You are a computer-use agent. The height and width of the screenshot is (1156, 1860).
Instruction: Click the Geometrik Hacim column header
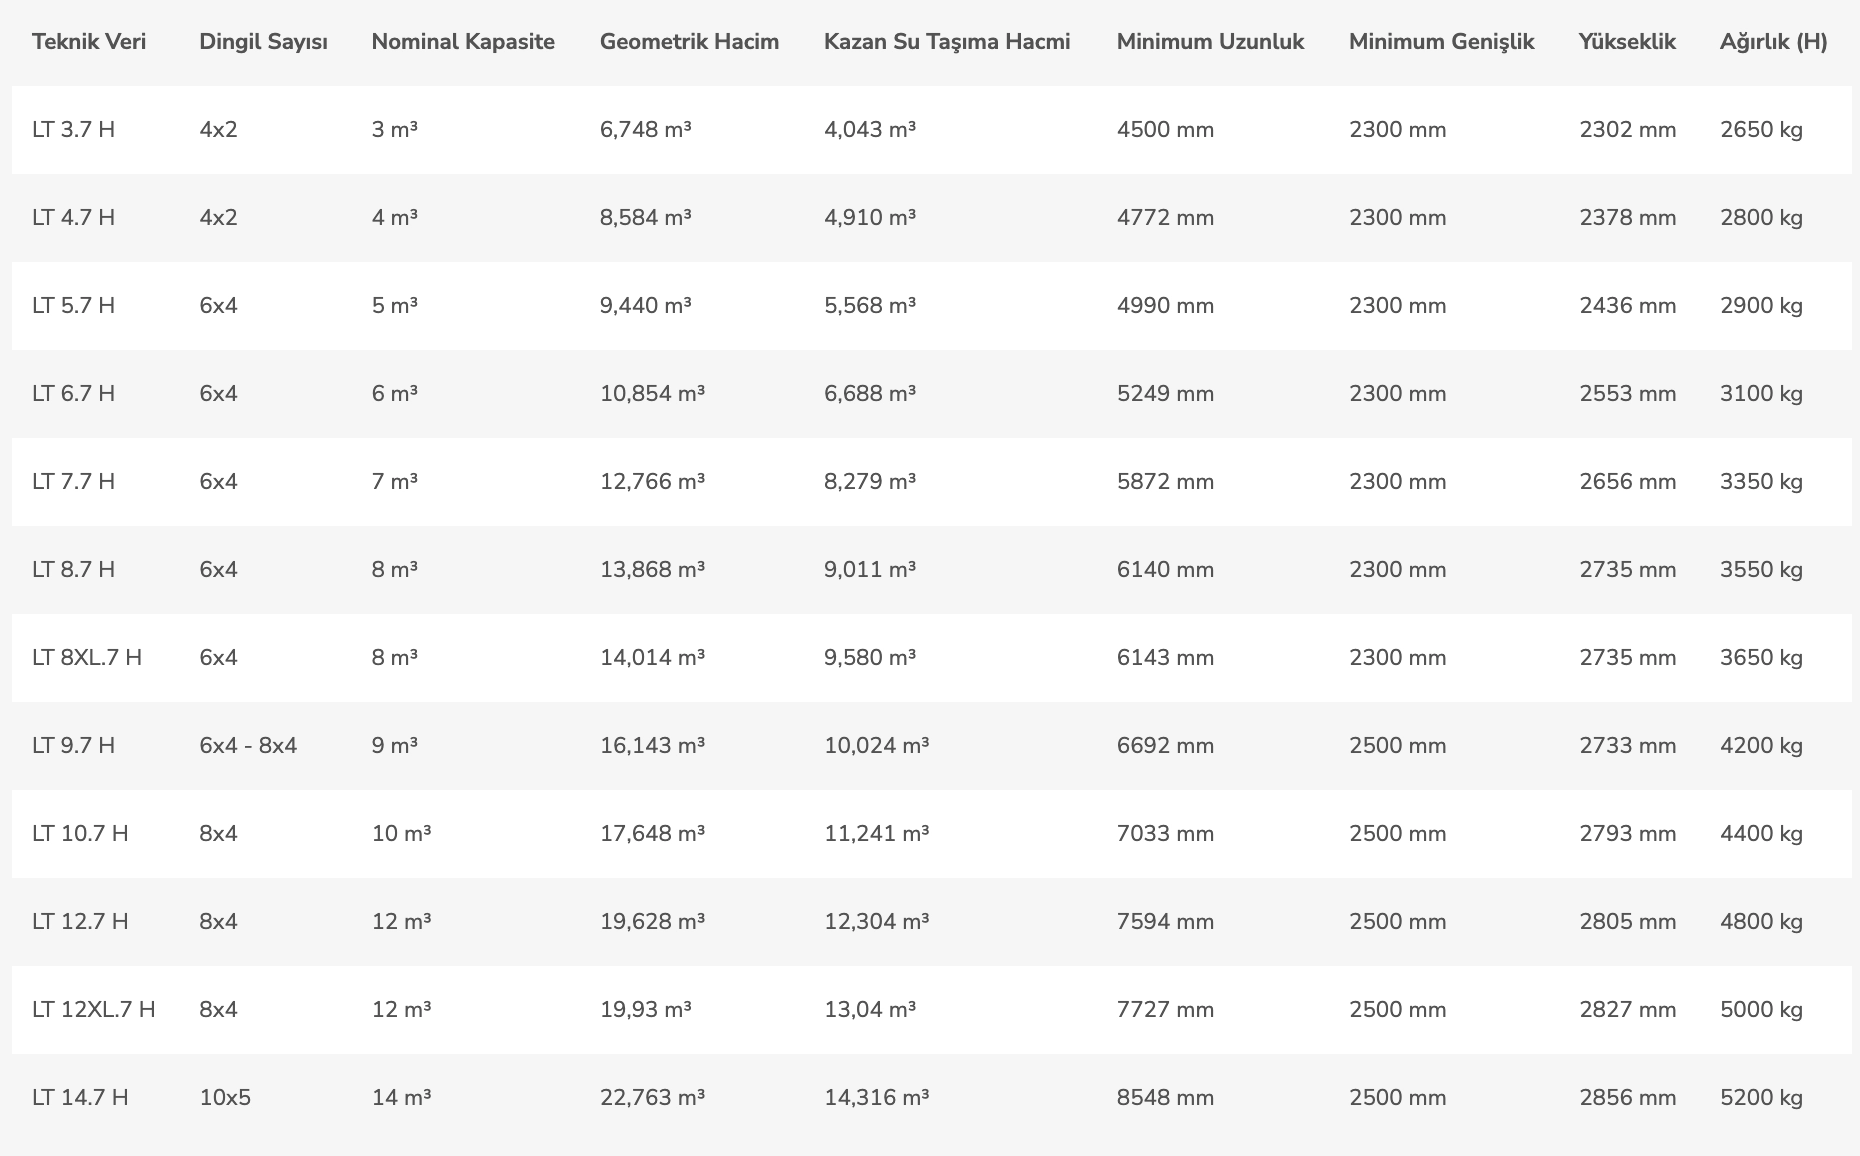(x=689, y=42)
